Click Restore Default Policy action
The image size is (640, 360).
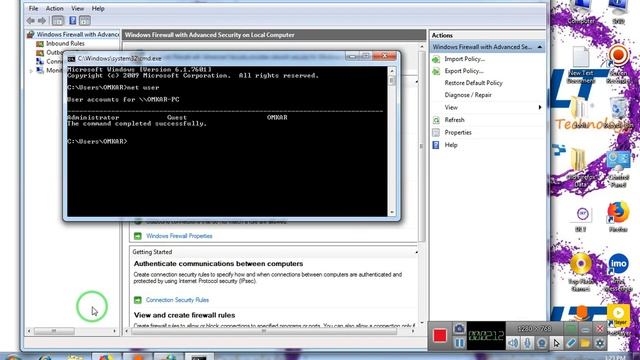click(473, 83)
